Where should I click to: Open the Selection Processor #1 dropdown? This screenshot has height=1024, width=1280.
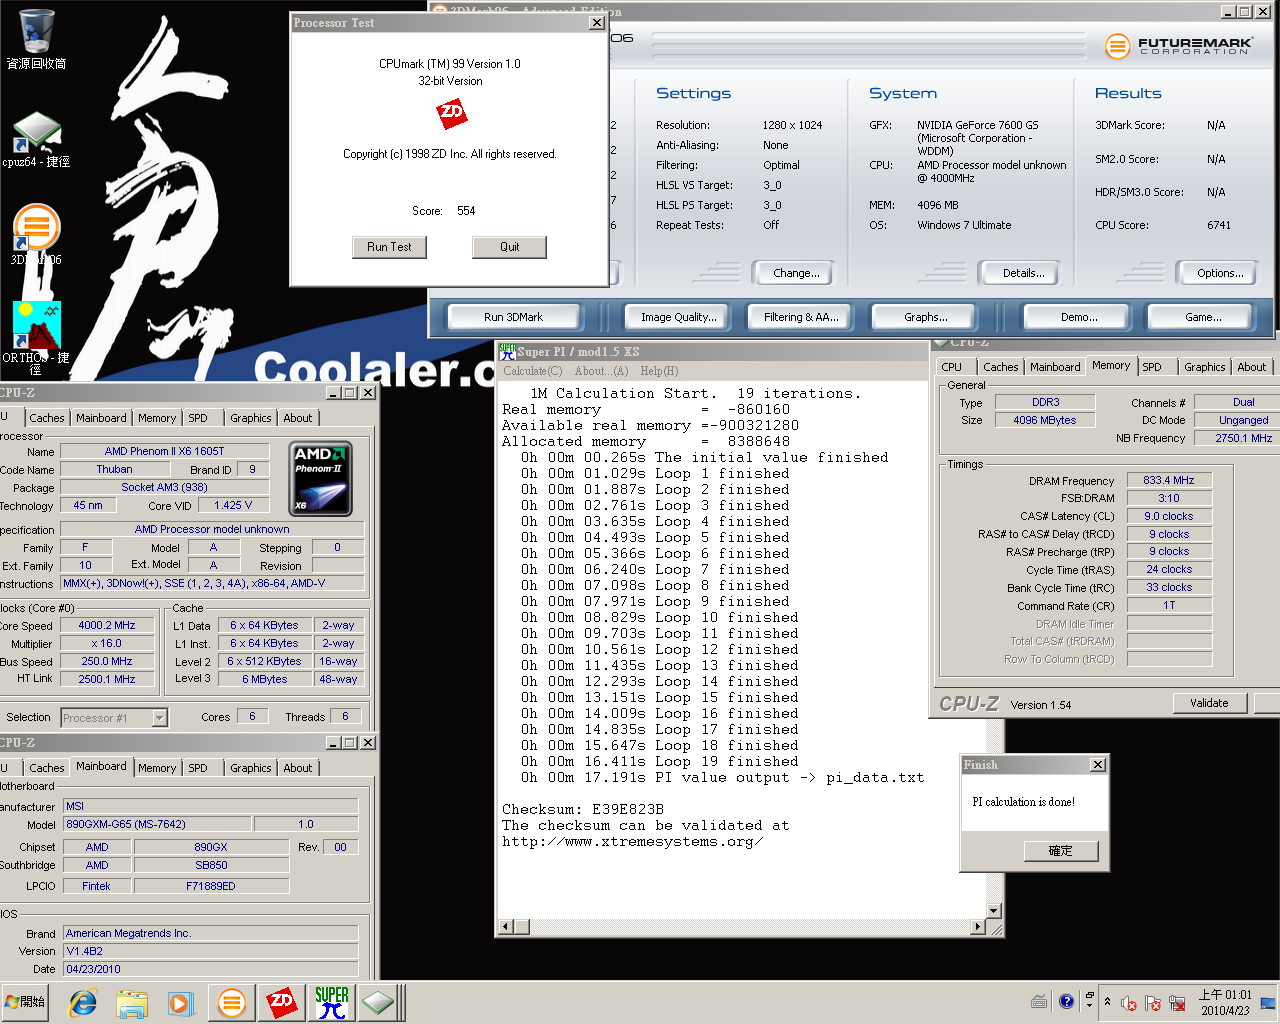tap(114, 718)
